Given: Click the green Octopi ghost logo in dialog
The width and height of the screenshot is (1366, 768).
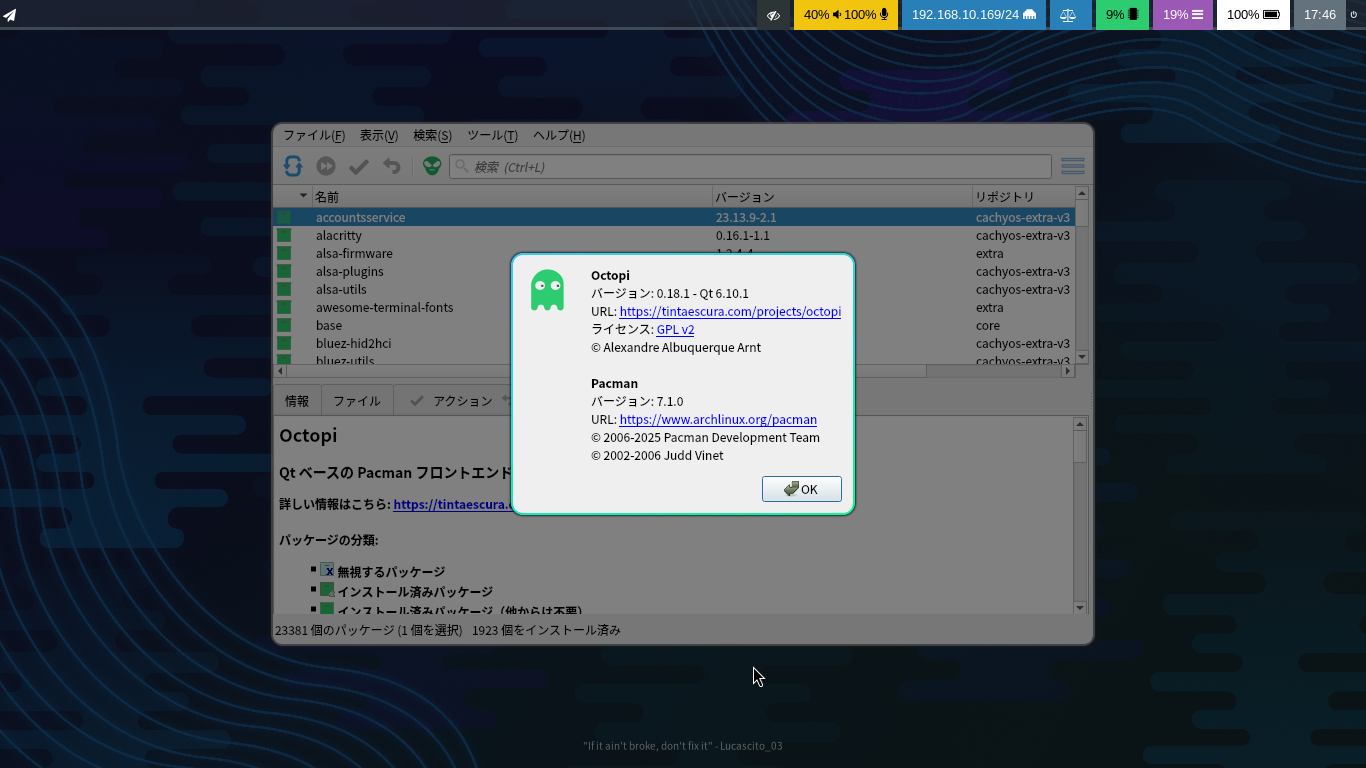Looking at the screenshot, I should pyautogui.click(x=547, y=290).
